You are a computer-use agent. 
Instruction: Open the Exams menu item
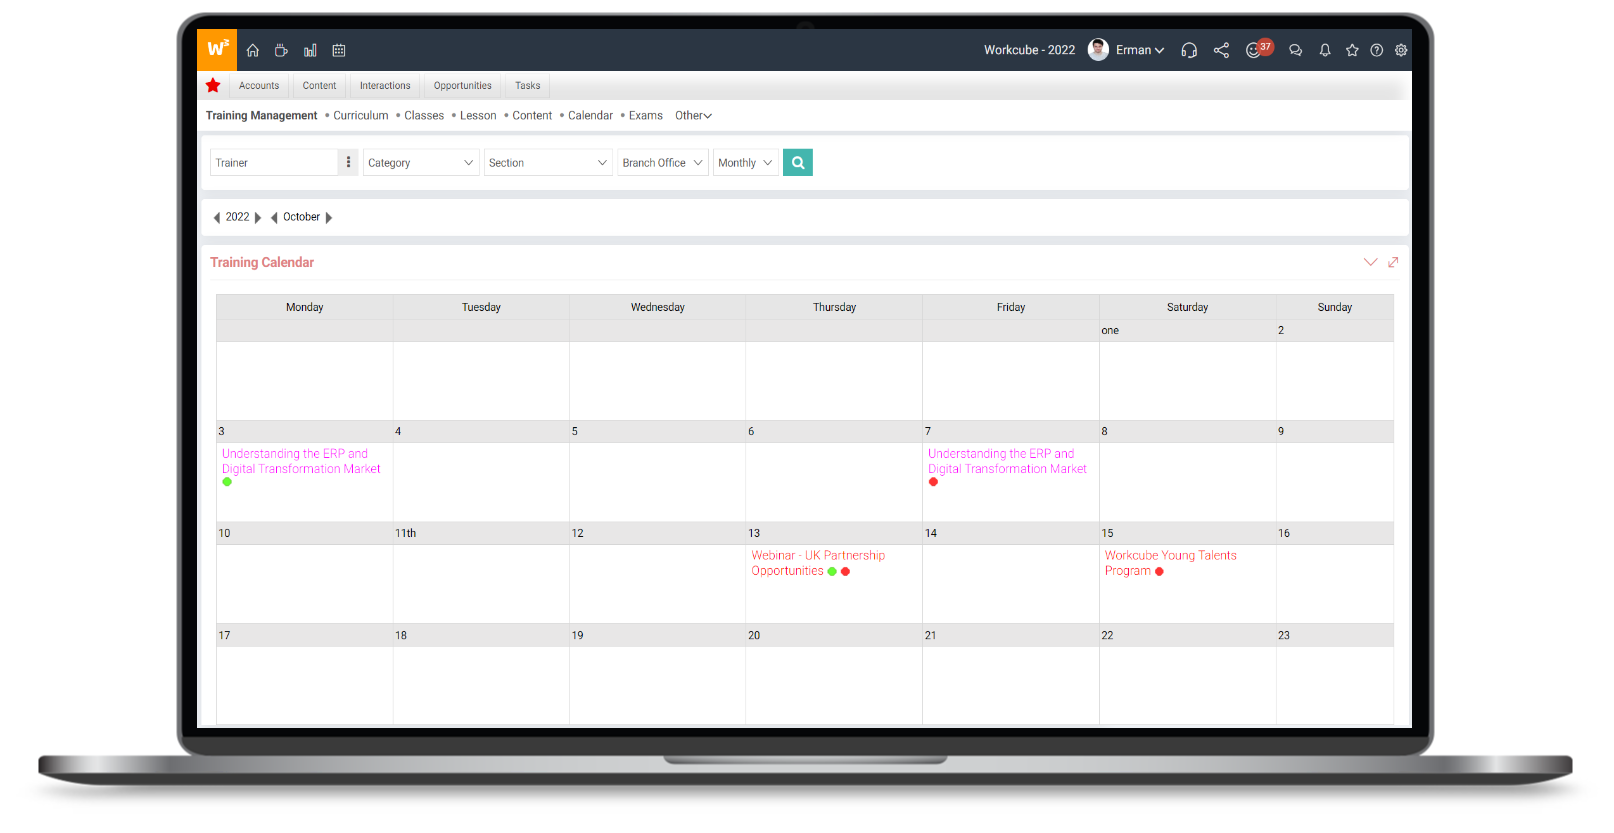point(645,116)
